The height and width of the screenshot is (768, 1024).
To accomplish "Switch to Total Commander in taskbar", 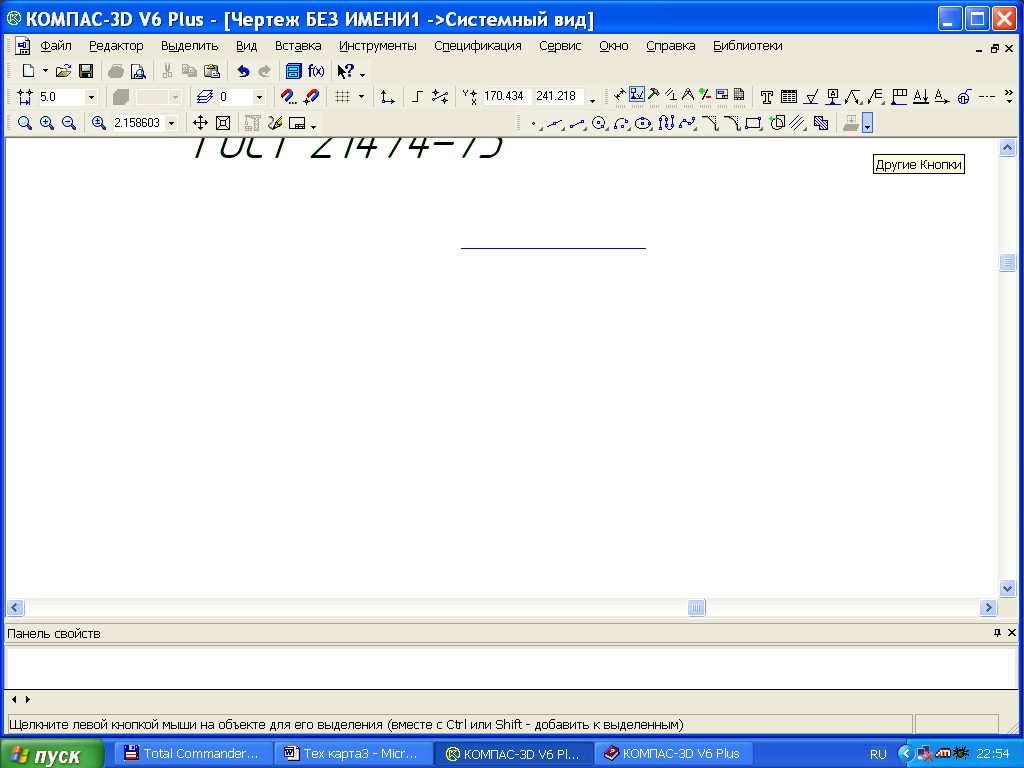I will pos(193,754).
